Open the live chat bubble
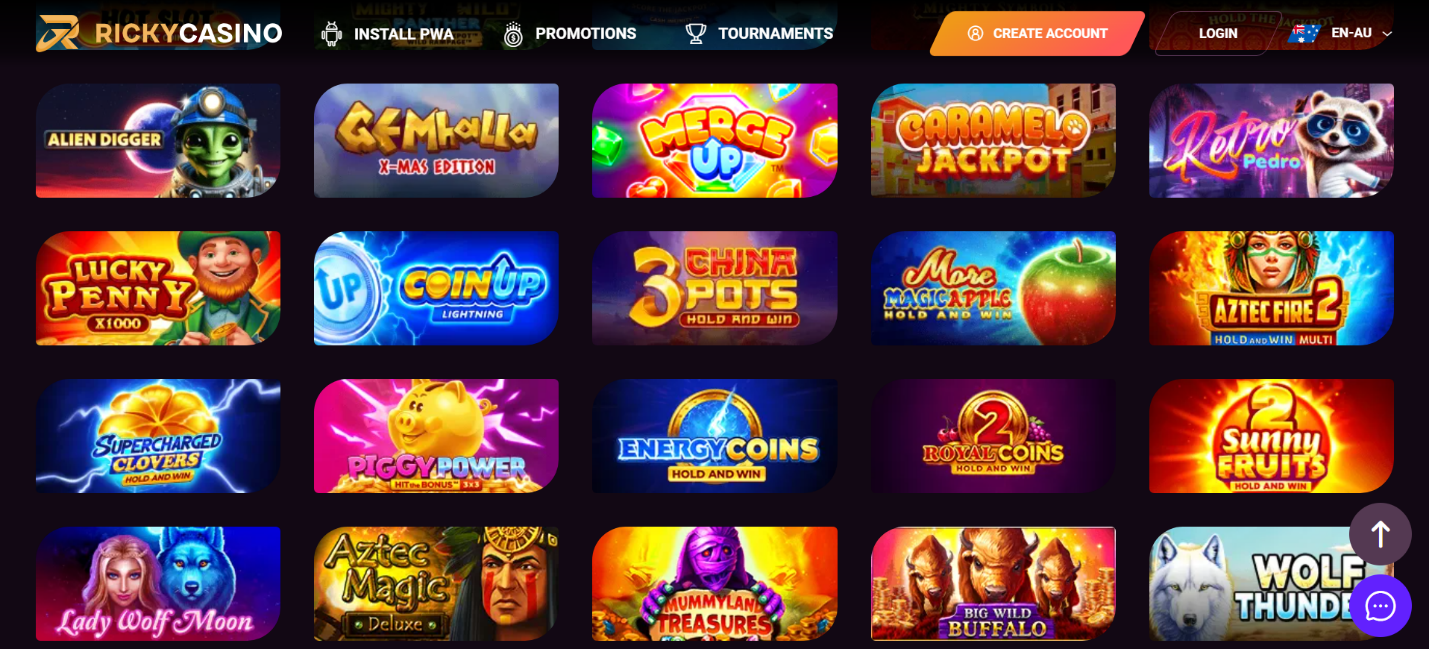 click(1380, 605)
